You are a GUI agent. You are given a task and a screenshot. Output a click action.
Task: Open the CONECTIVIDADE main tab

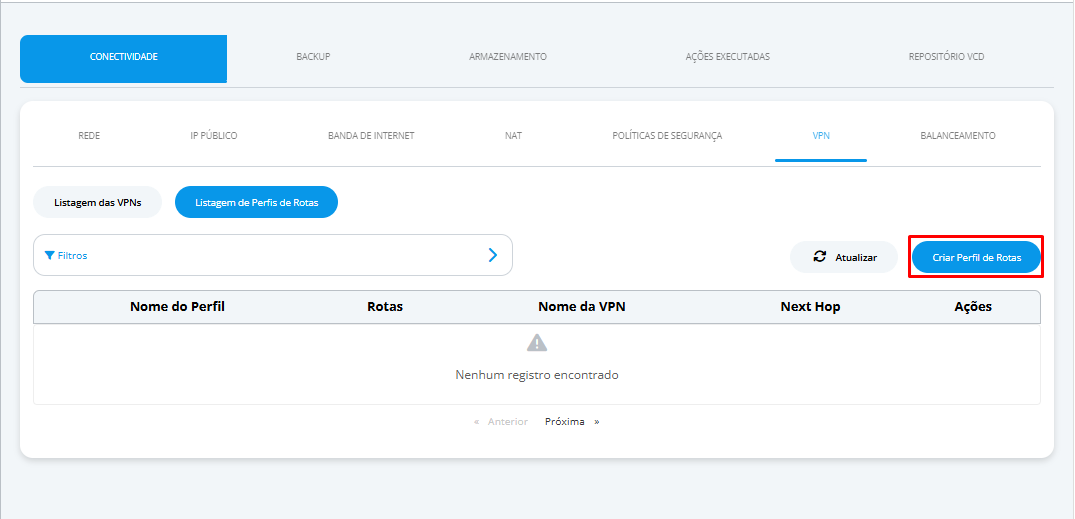point(123,59)
